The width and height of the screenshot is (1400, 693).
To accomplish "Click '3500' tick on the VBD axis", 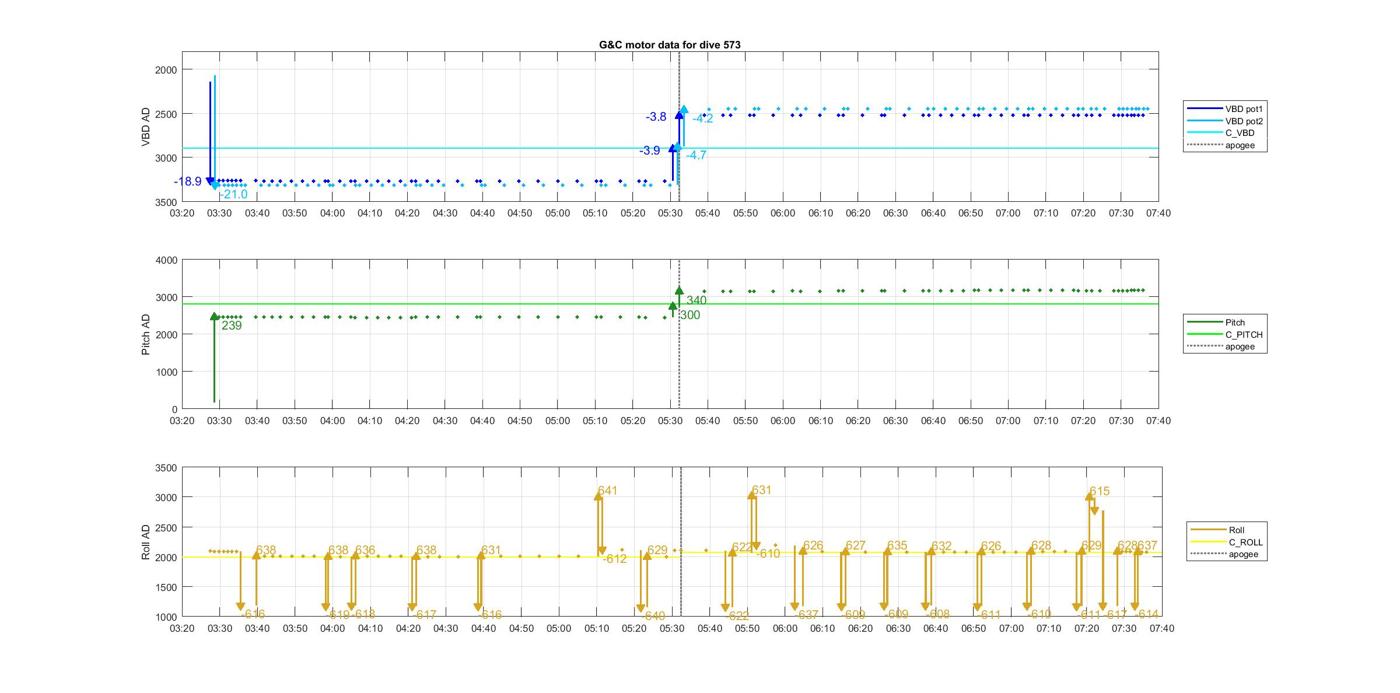I will tap(165, 202).
